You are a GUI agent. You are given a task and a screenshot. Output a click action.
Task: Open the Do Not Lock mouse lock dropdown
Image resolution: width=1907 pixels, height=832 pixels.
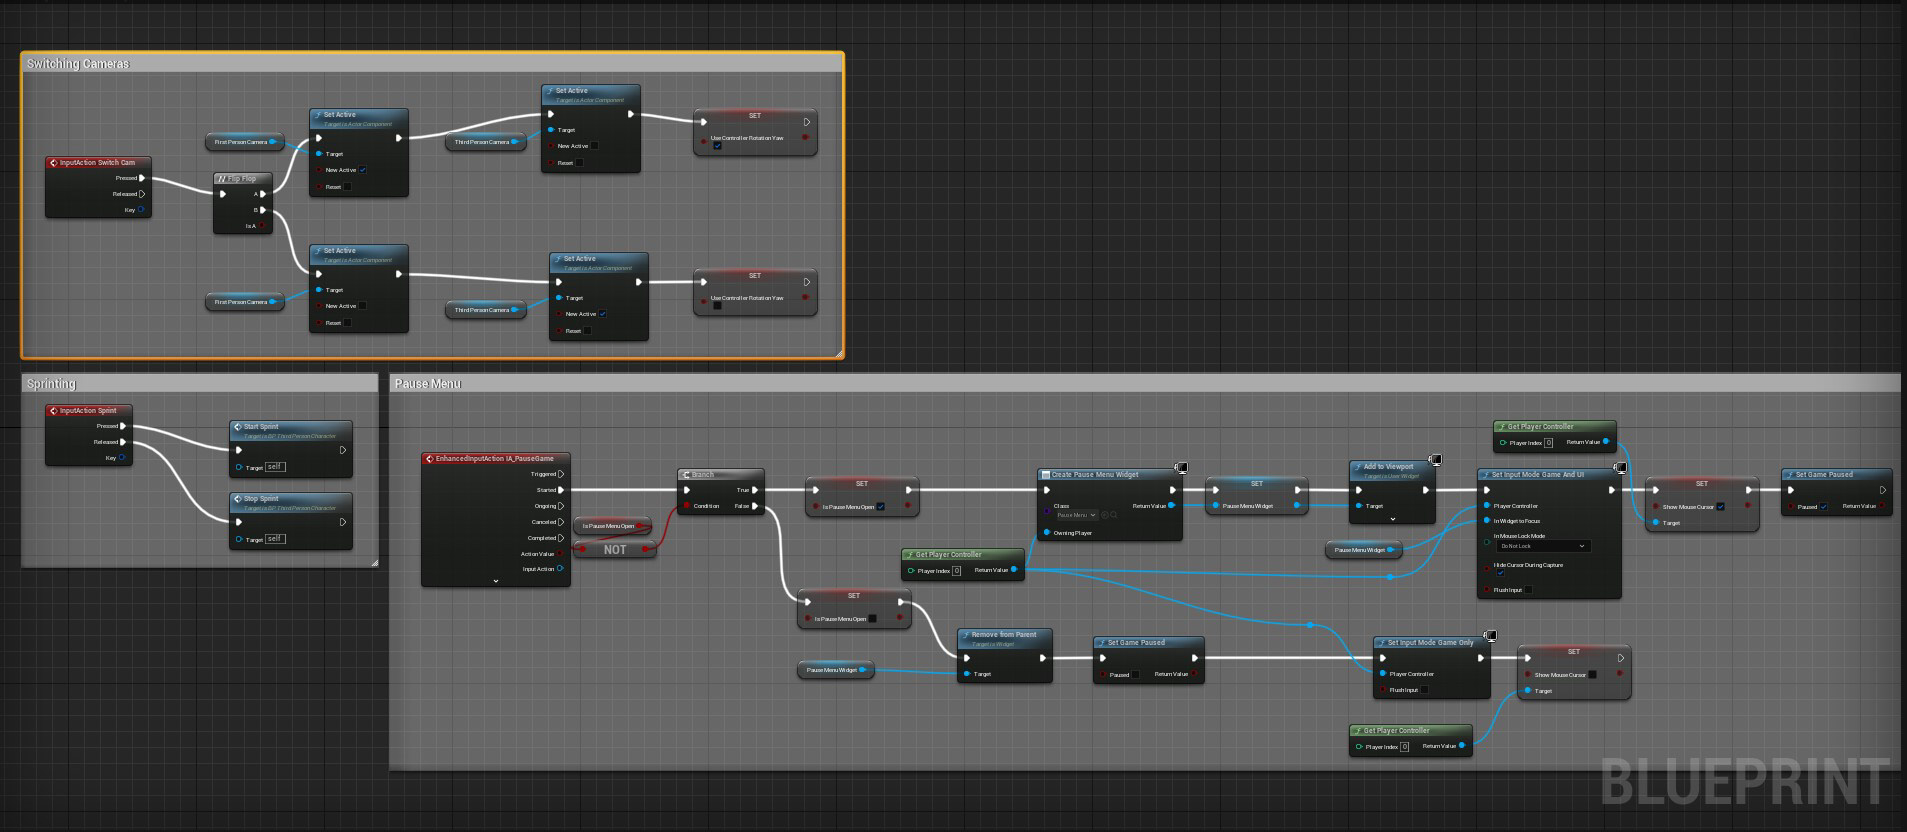(1542, 546)
